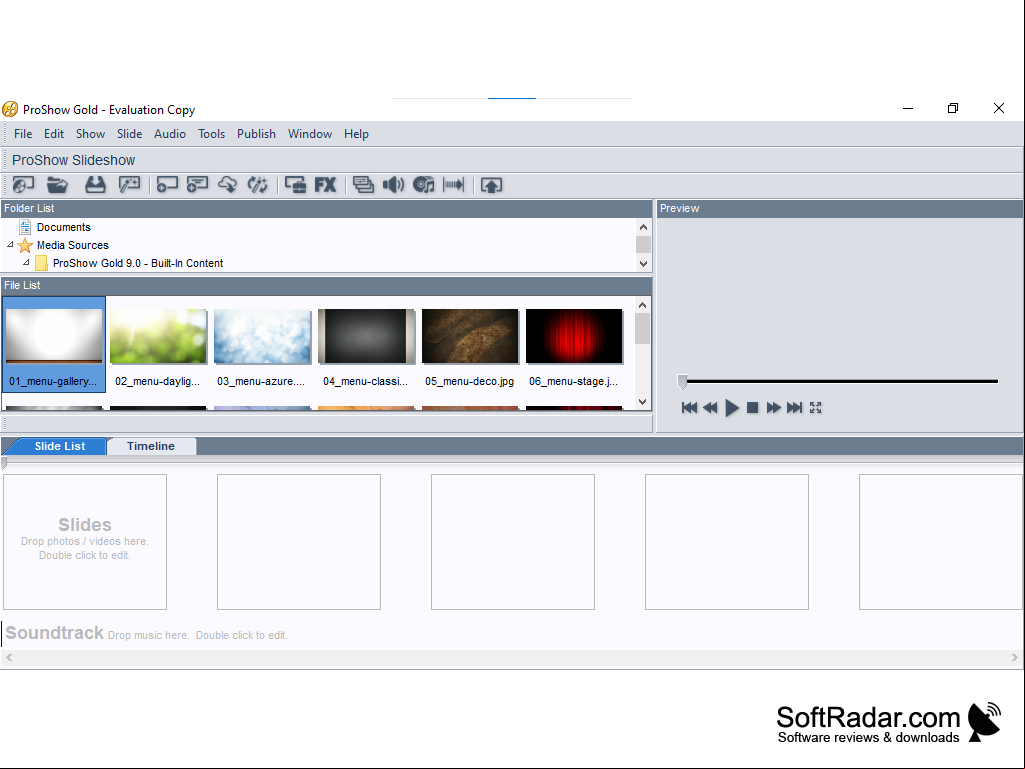This screenshot has width=1025, height=769.
Task: Launch the Wizard magic wand tool
Action: pos(129,185)
